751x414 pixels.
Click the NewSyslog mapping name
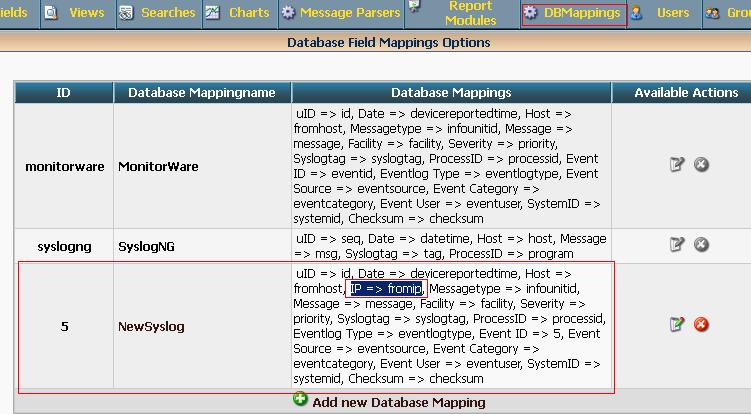coord(151,326)
